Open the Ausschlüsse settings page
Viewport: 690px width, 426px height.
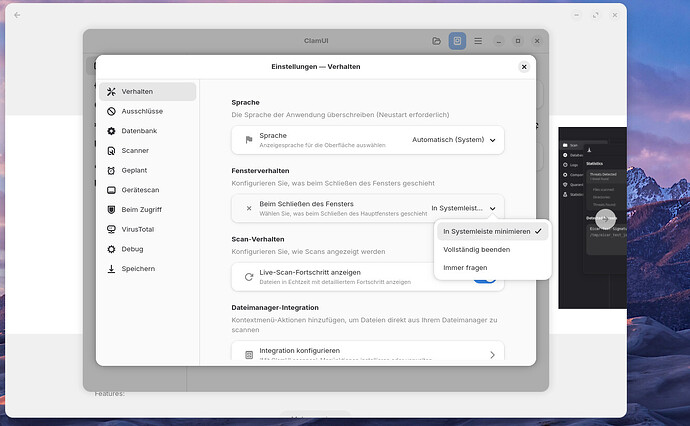point(147,111)
